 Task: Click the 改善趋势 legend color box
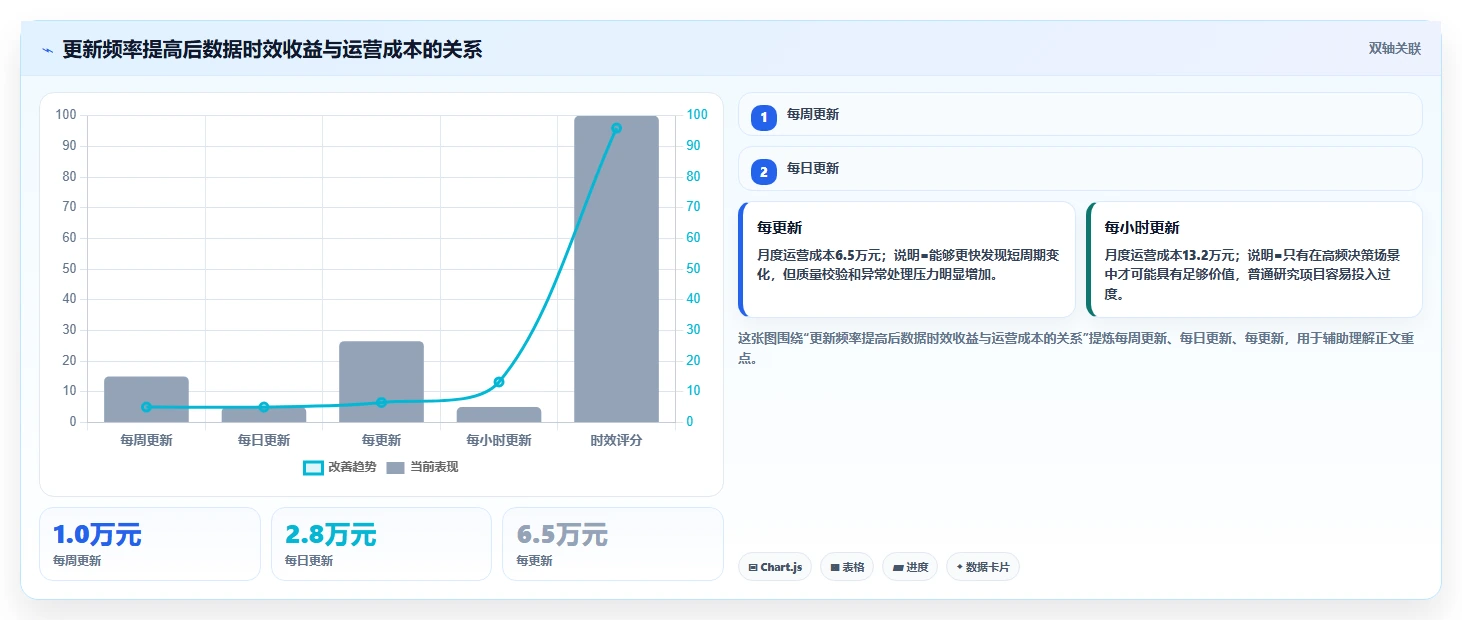pos(313,467)
